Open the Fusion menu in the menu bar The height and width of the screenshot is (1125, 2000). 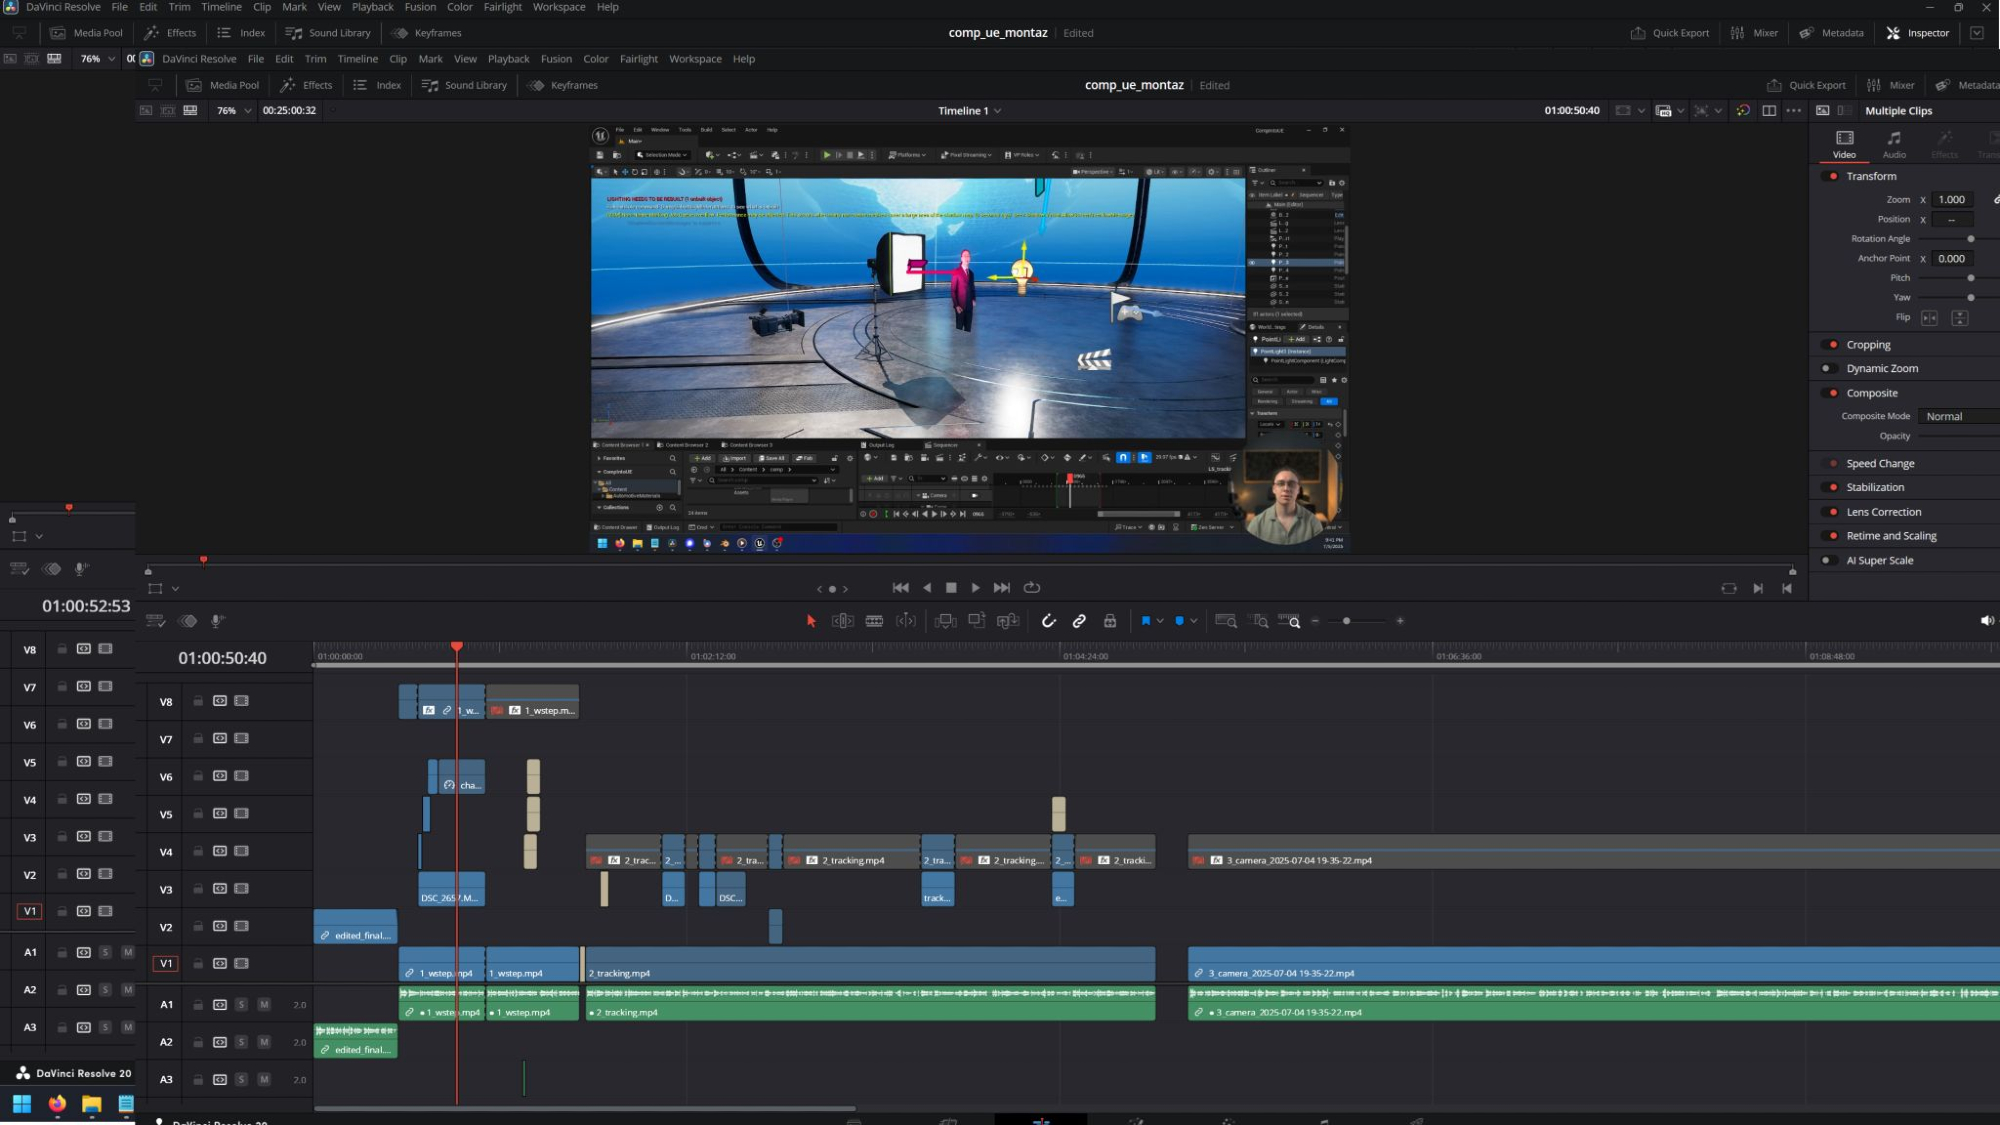tap(556, 59)
